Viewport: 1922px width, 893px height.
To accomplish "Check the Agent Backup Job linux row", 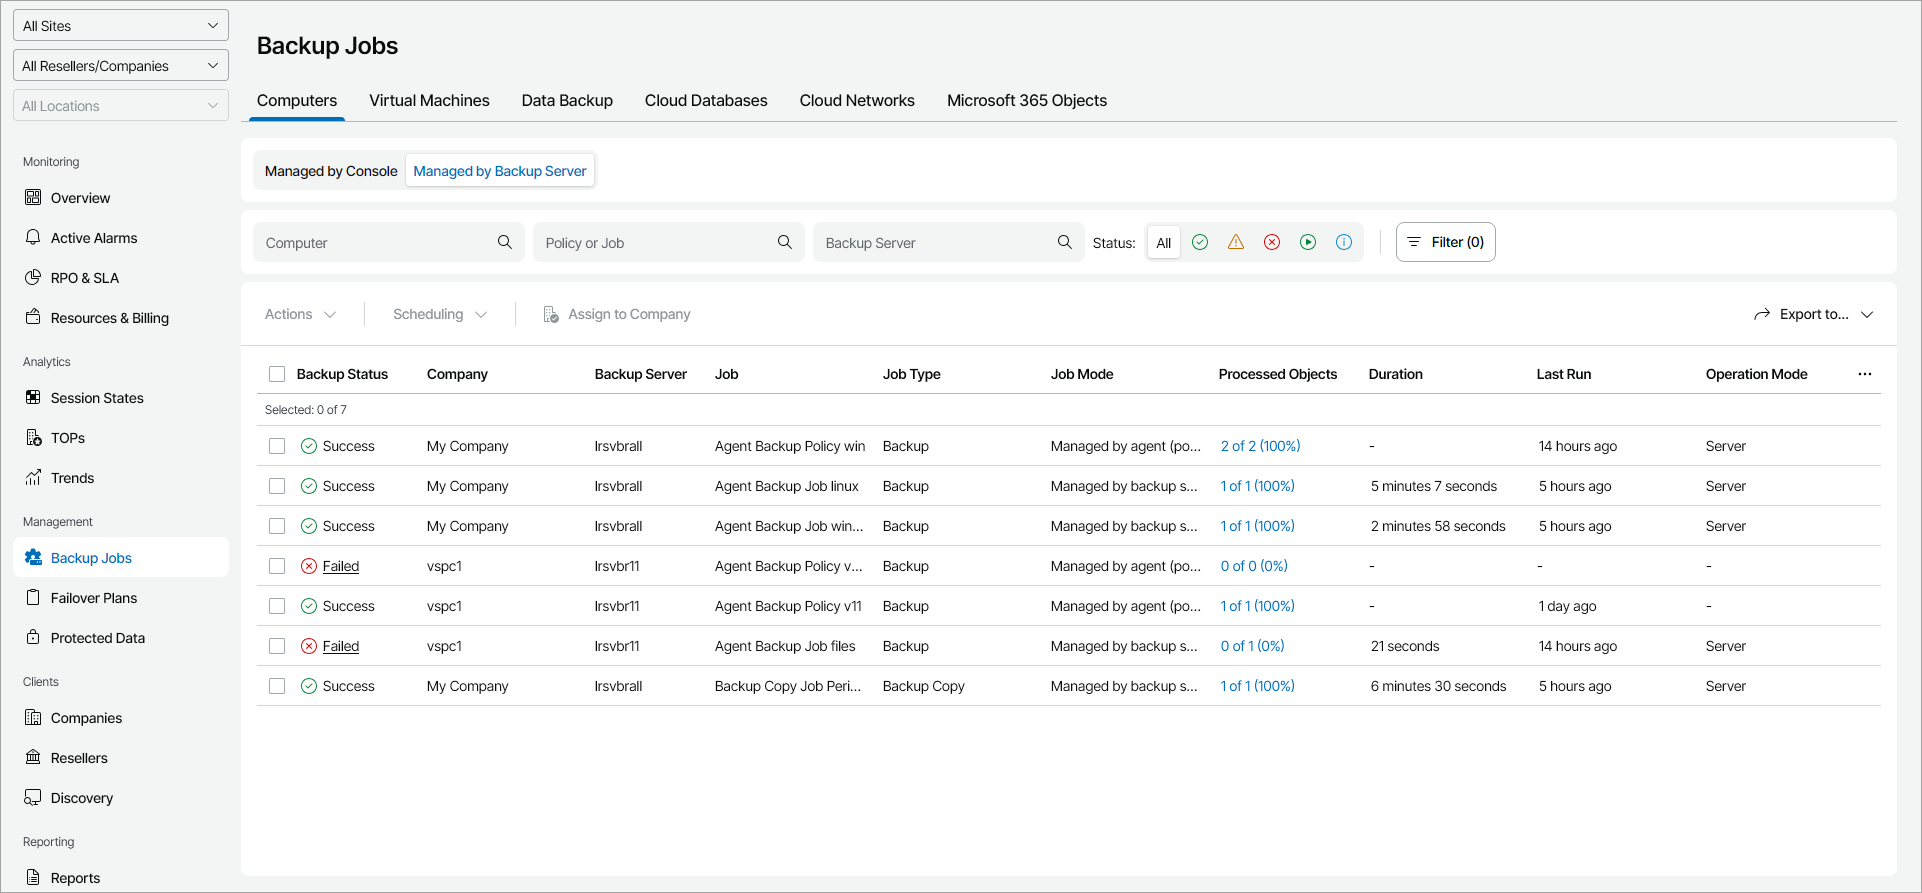I will (277, 486).
